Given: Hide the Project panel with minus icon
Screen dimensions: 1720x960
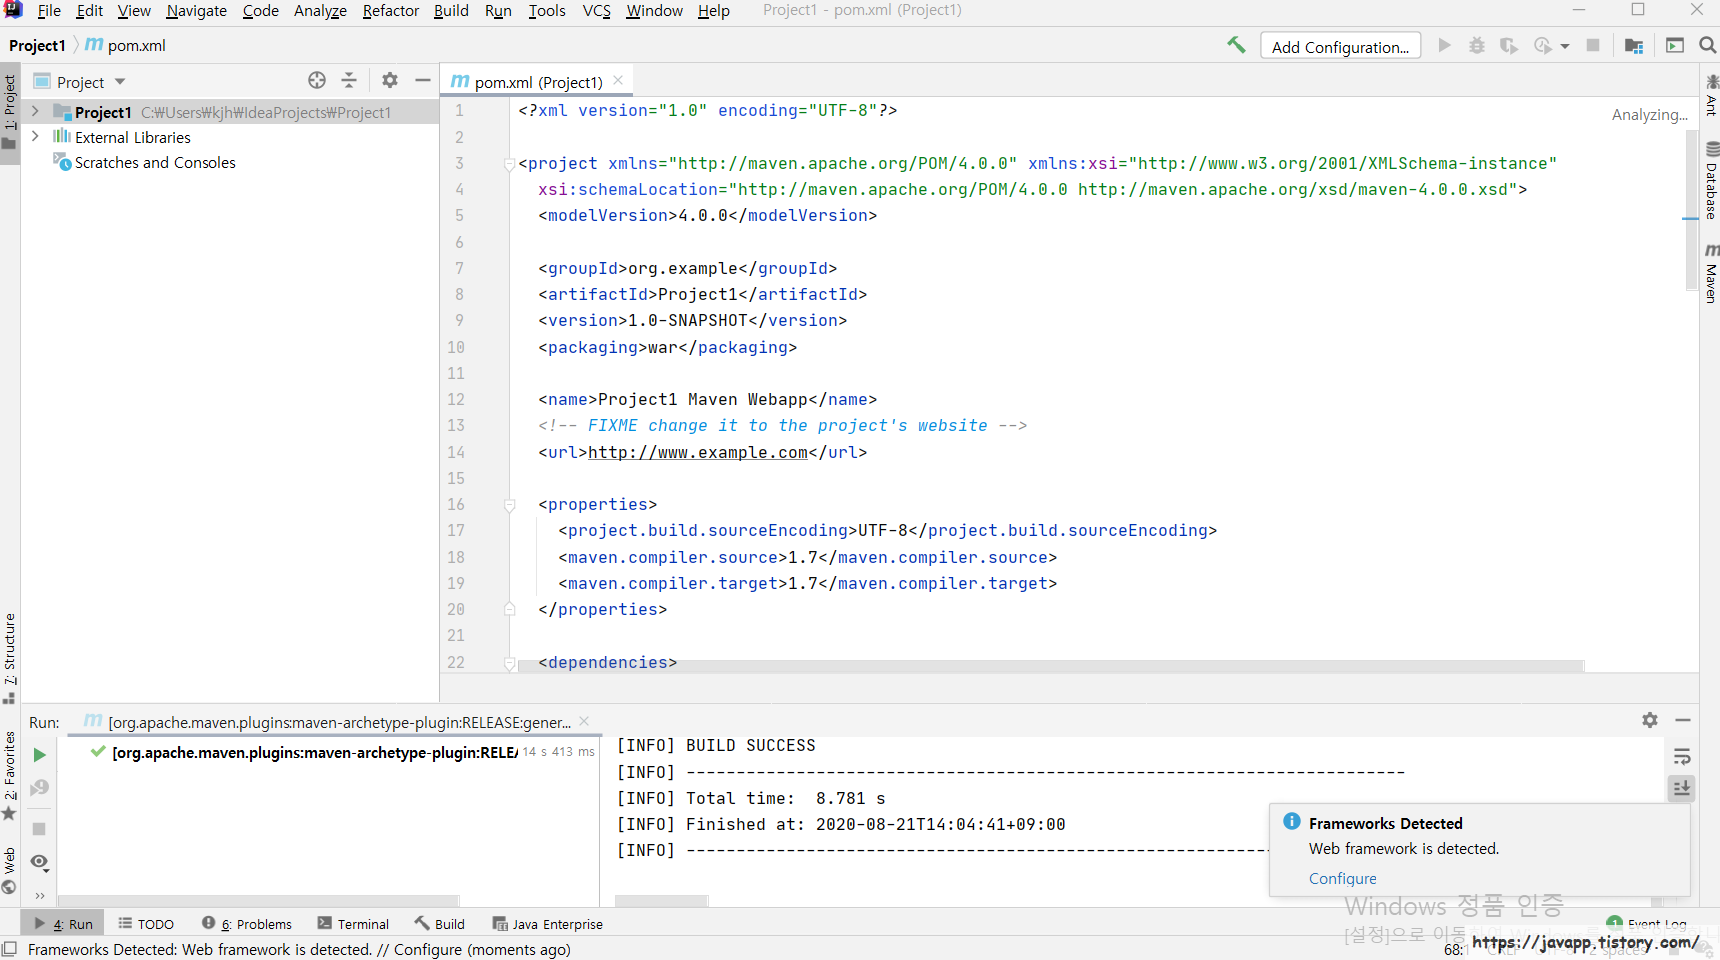Looking at the screenshot, I should click(423, 80).
